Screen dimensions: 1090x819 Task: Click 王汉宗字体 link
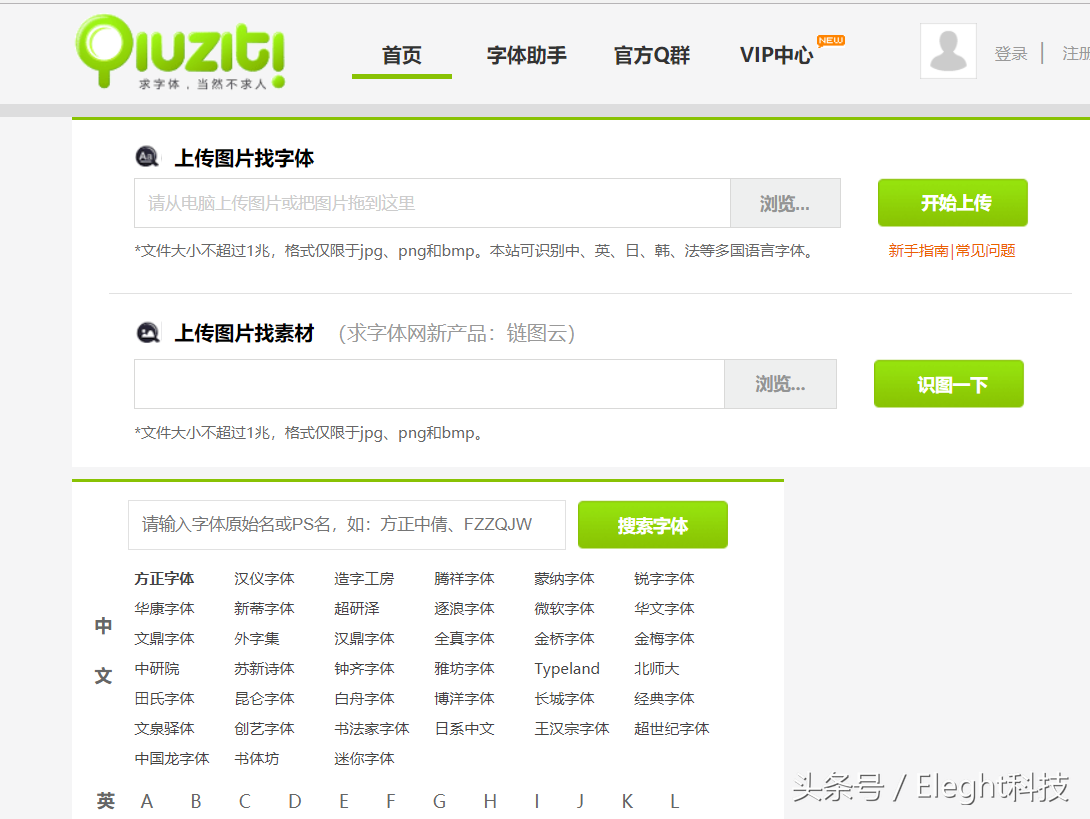(x=571, y=729)
